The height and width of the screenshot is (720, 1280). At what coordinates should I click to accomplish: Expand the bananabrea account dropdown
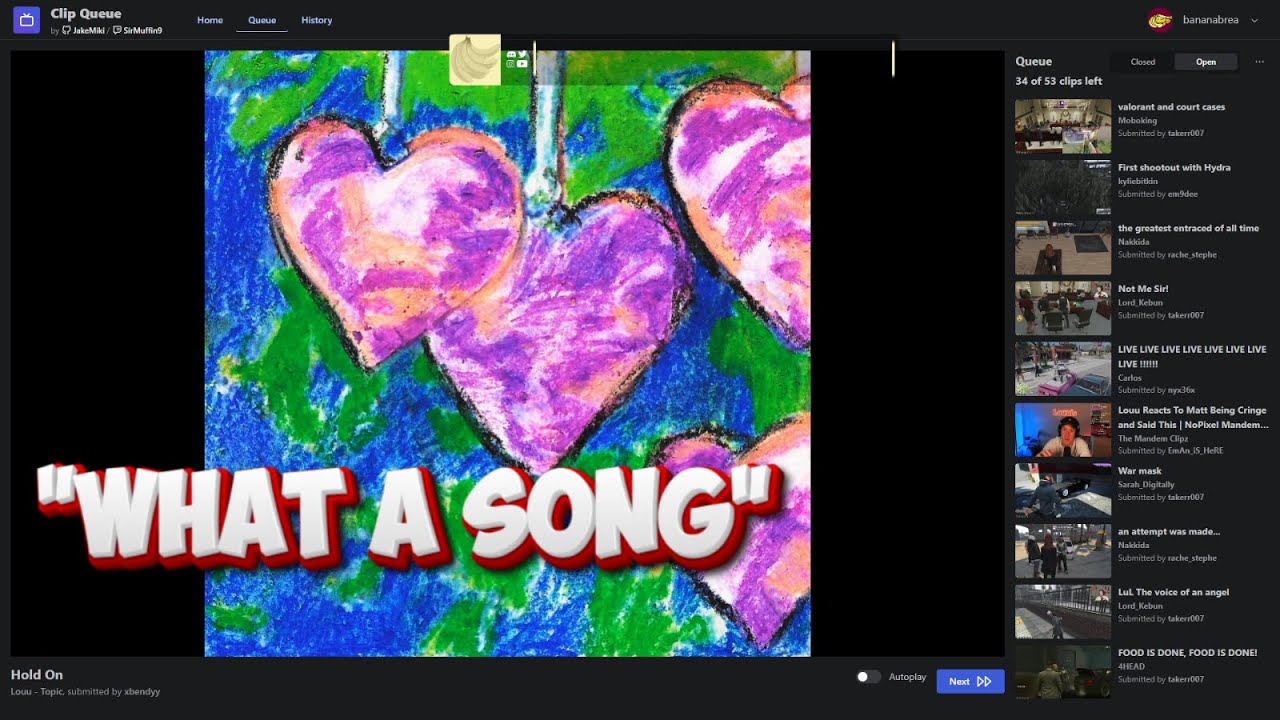coord(1254,20)
